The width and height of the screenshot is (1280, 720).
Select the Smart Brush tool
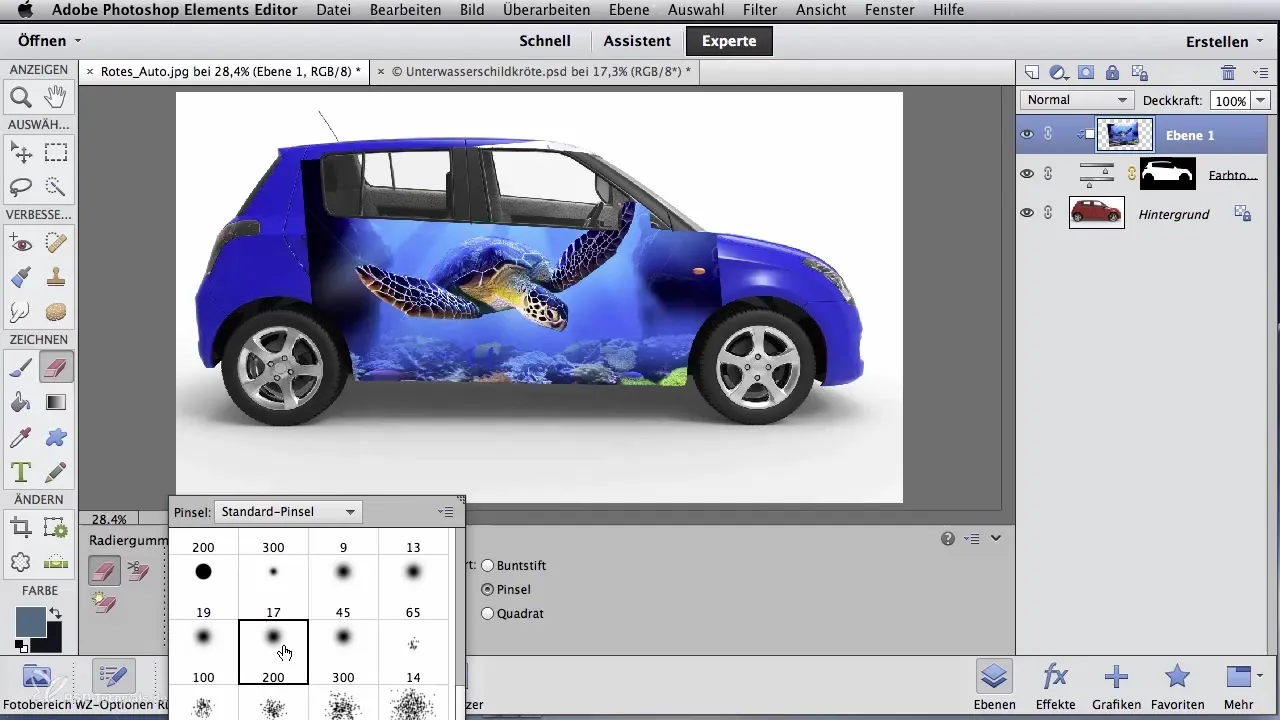click(x=21, y=276)
